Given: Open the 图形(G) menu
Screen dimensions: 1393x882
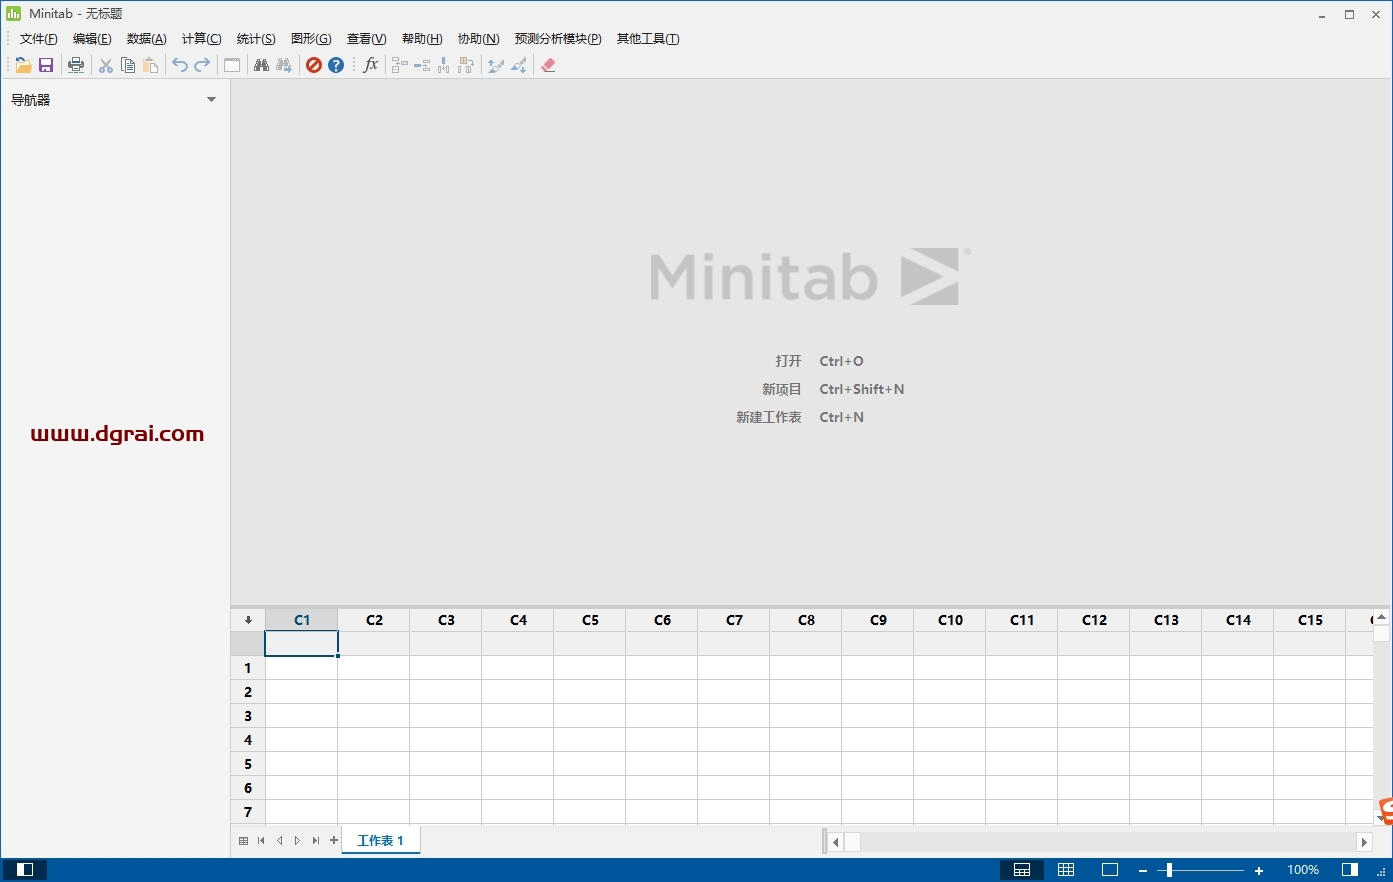Looking at the screenshot, I should pos(311,39).
